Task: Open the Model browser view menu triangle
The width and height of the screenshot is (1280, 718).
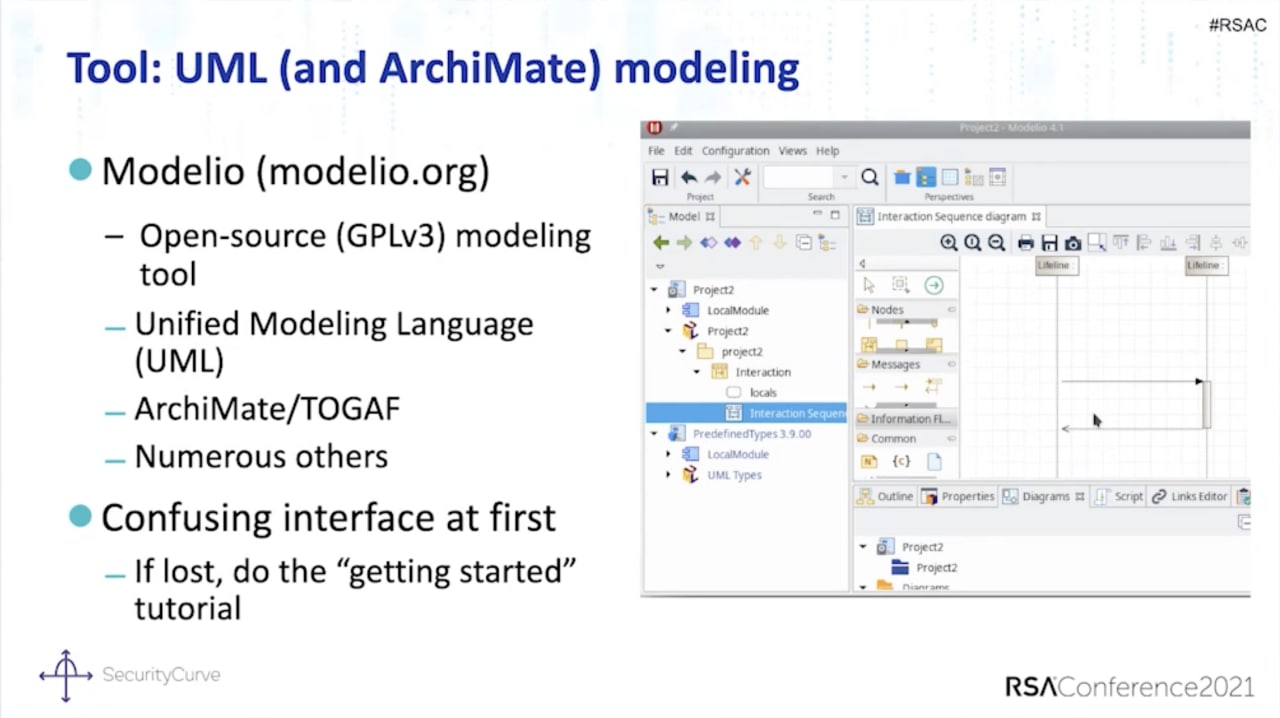Action: pyautogui.click(x=660, y=267)
